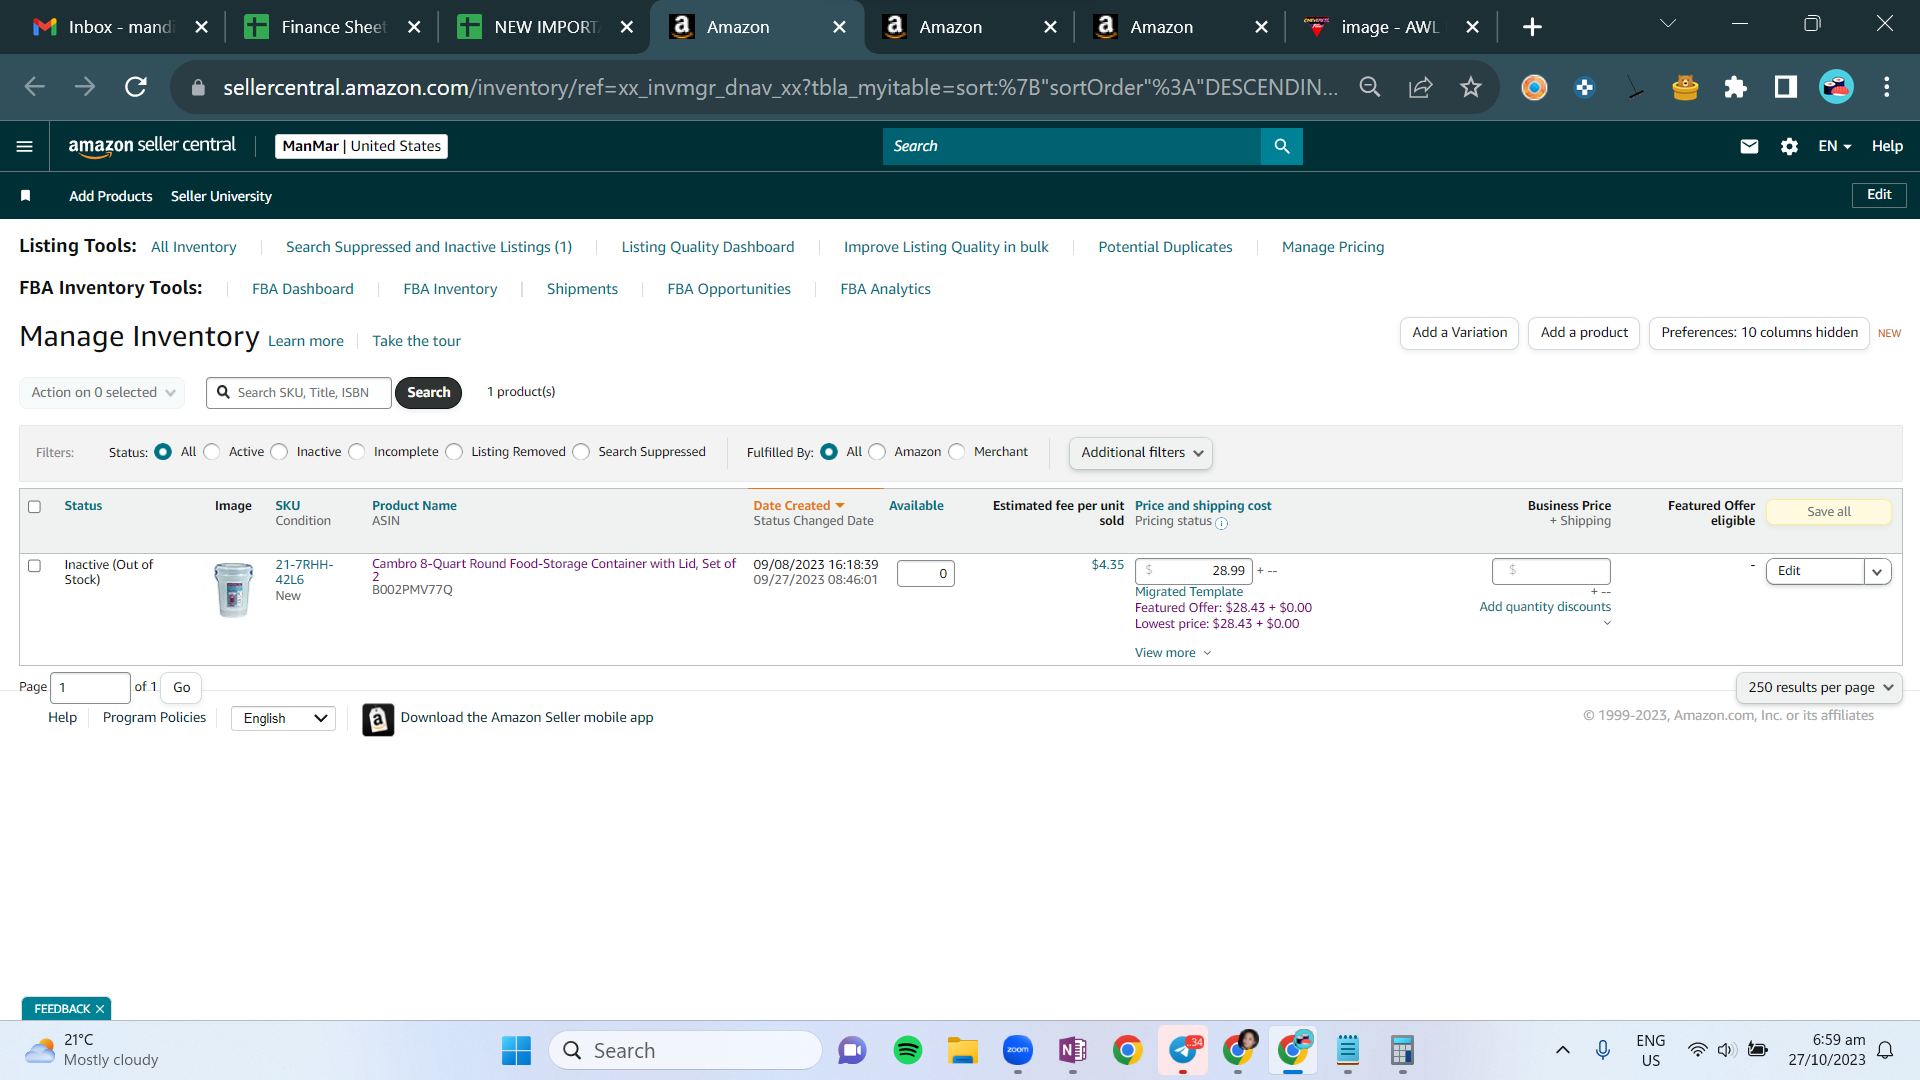
Task: Open the Windows Start menu
Action: (x=516, y=1050)
